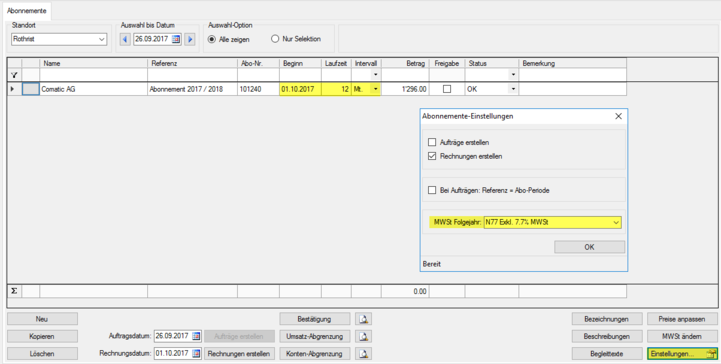The width and height of the screenshot is (721, 364).
Task: Open preview icon next to Konten-Abgrenzung
Action: tap(363, 354)
